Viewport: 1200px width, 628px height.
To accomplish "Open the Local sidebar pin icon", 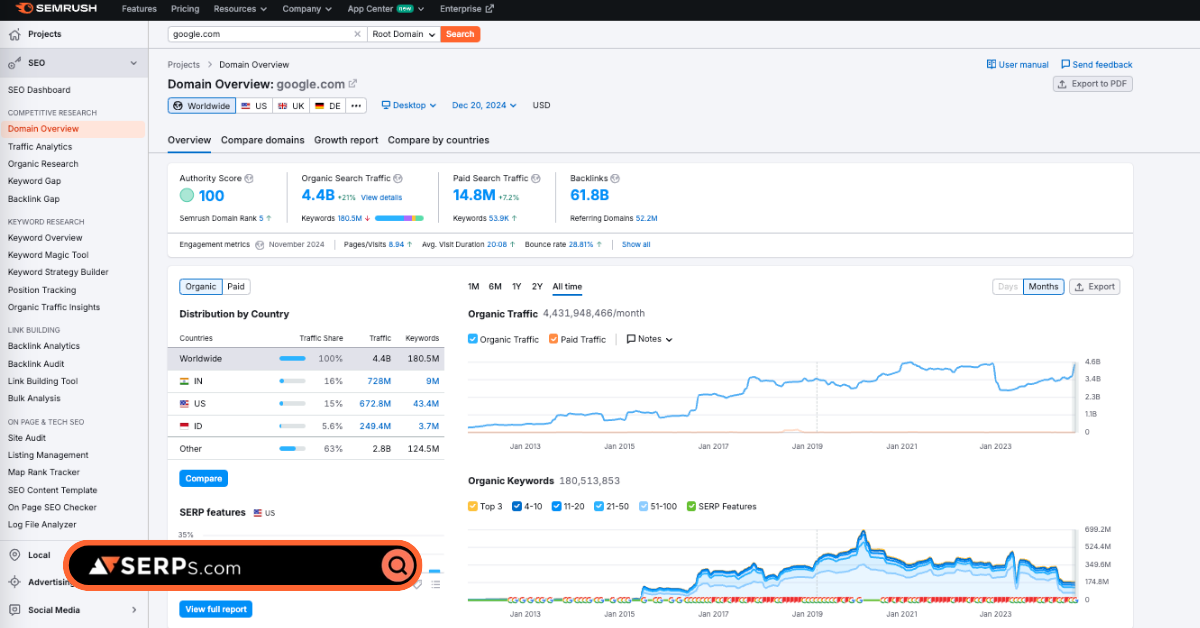I will click(x=15, y=555).
